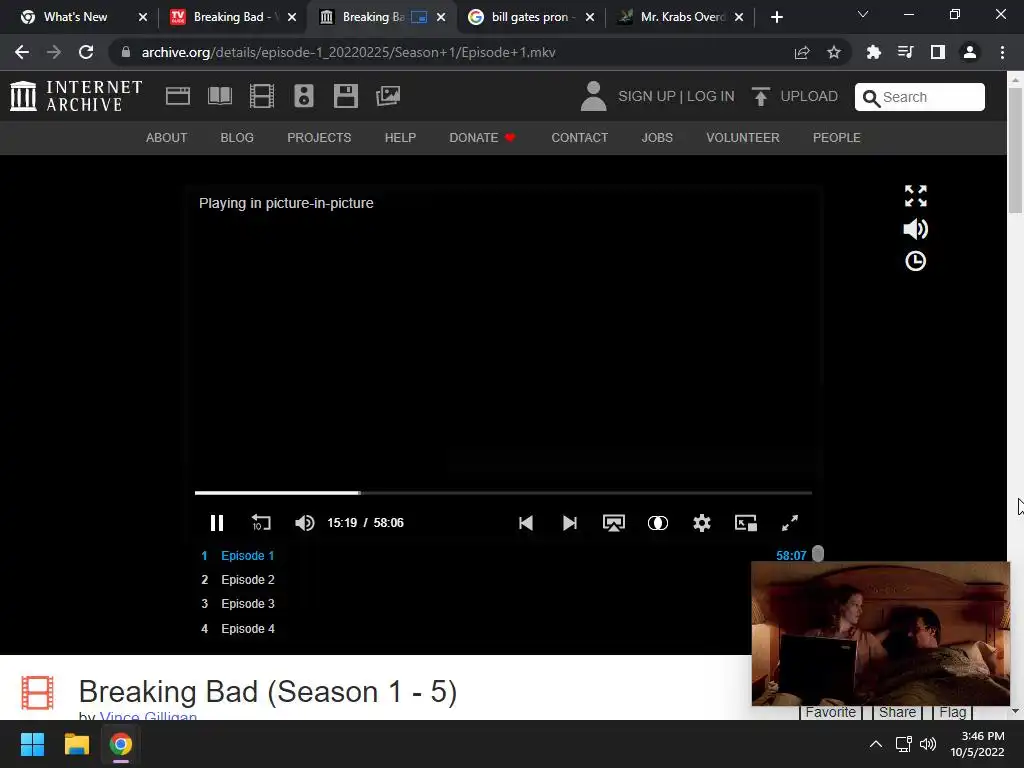Viewport: 1024px width, 768px height.
Task: Open the PEOPLE menu item
Action: (x=837, y=138)
